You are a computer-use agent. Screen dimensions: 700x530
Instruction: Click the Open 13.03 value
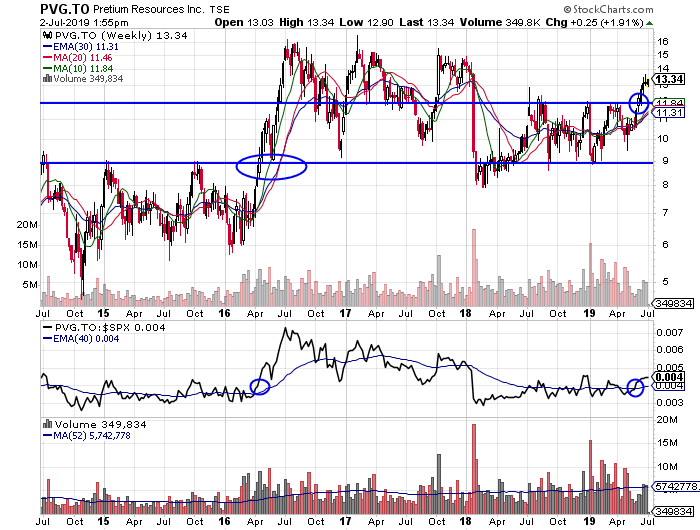(244, 22)
